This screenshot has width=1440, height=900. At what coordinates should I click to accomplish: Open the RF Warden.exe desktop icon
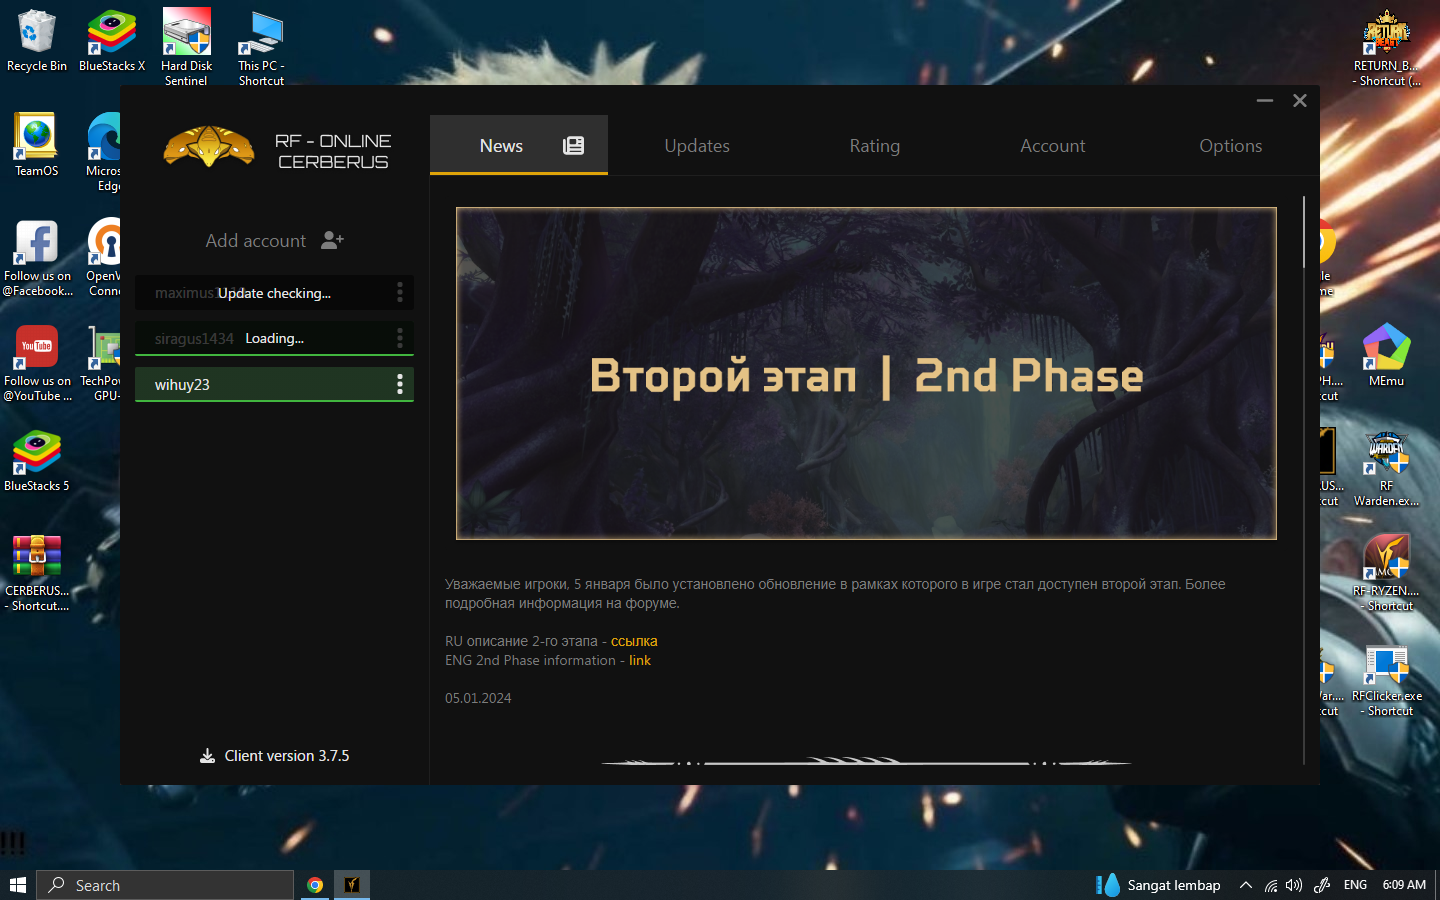coord(1387,468)
